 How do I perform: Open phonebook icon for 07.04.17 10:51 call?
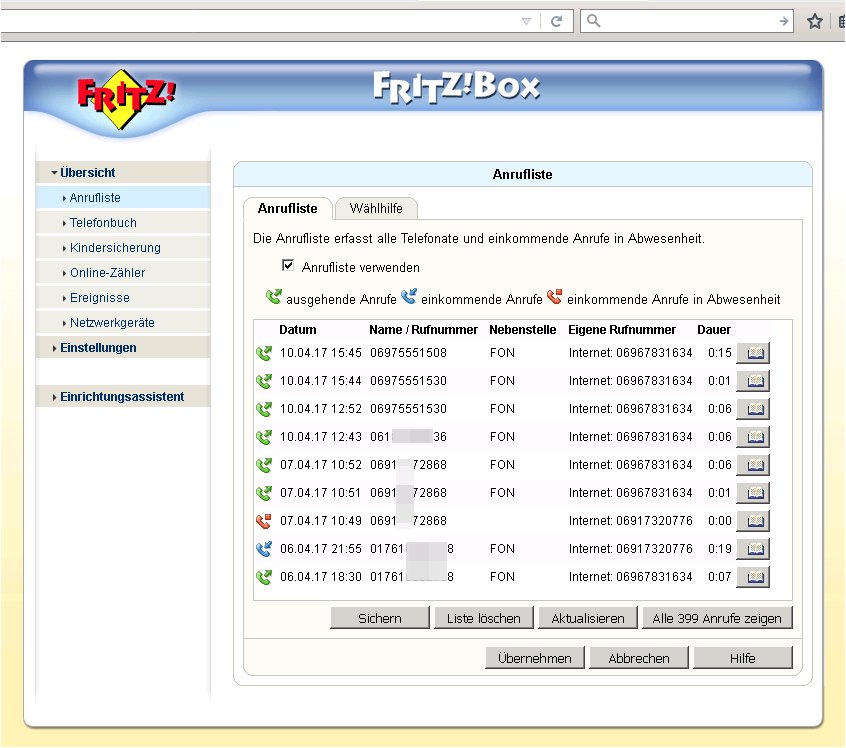pyautogui.click(x=753, y=493)
